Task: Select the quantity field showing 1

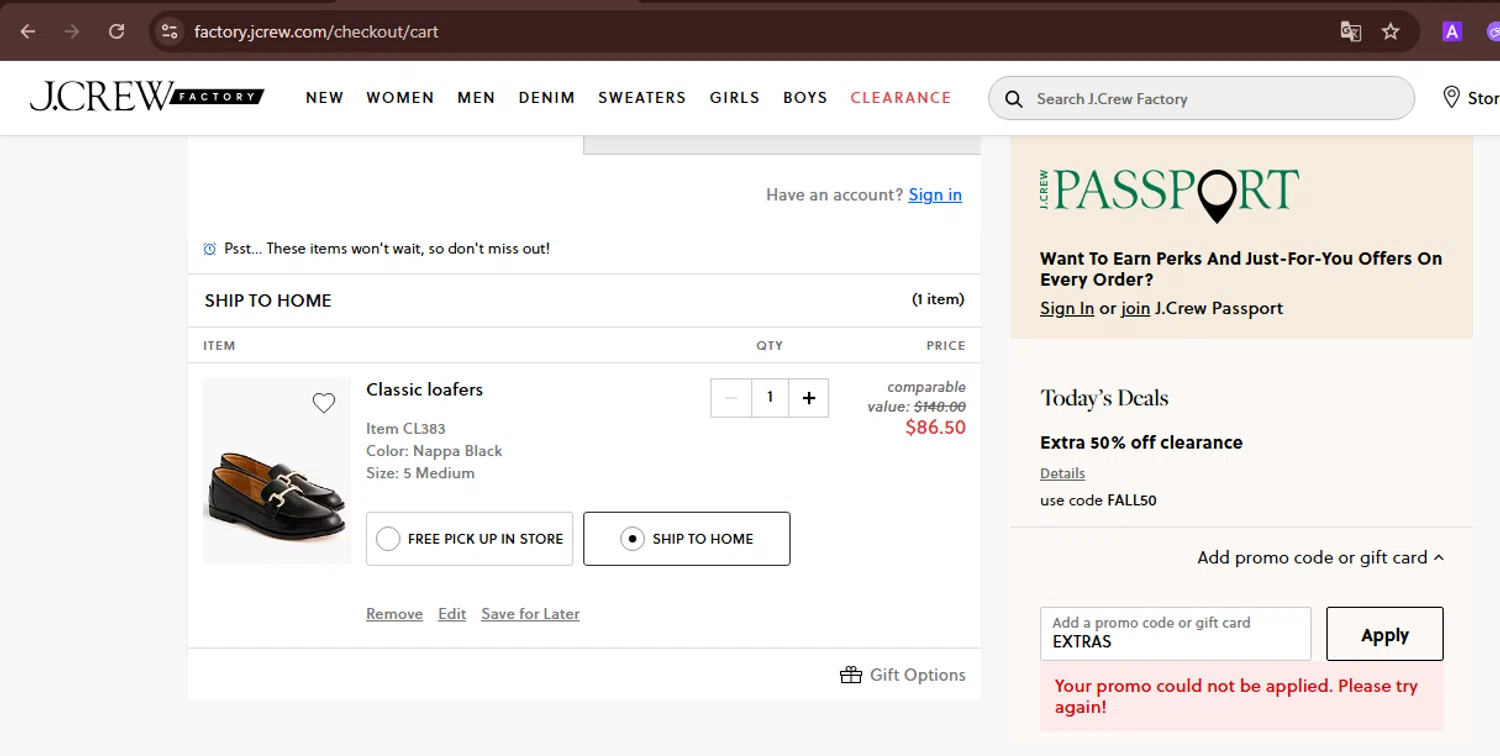Action: [x=770, y=398]
